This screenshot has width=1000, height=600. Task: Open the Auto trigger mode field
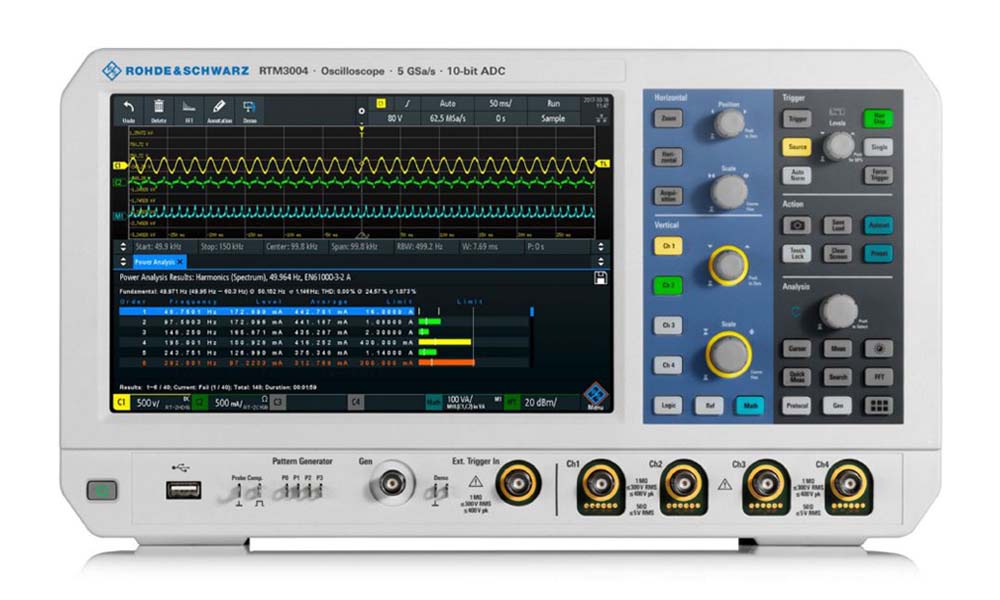tap(447, 103)
